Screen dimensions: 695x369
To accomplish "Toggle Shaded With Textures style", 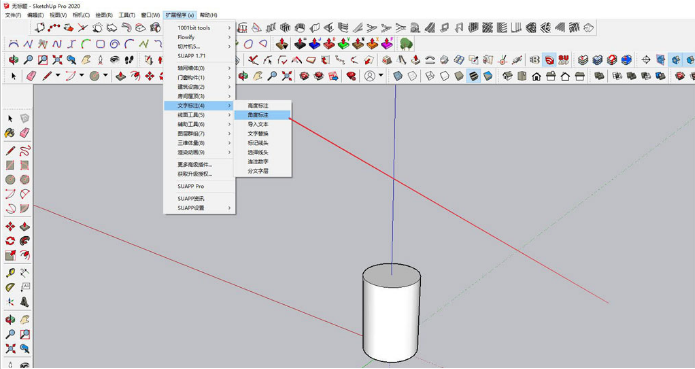I will [x=474, y=76].
